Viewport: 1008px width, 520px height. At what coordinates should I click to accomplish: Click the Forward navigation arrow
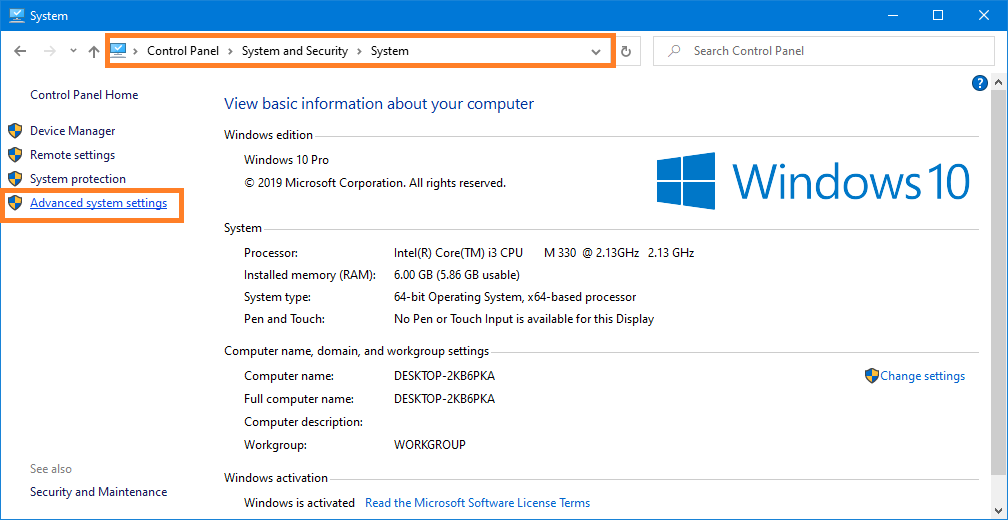coord(50,51)
